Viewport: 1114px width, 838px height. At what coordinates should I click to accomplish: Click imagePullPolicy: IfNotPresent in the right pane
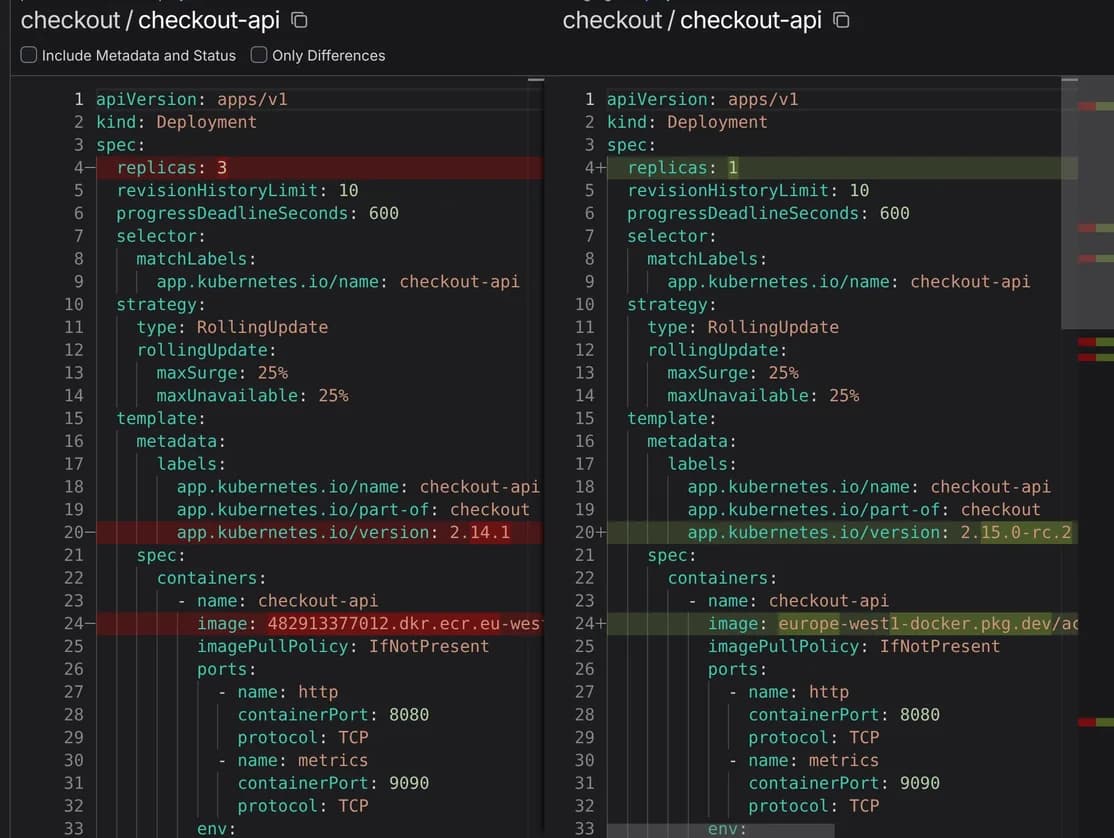854,646
